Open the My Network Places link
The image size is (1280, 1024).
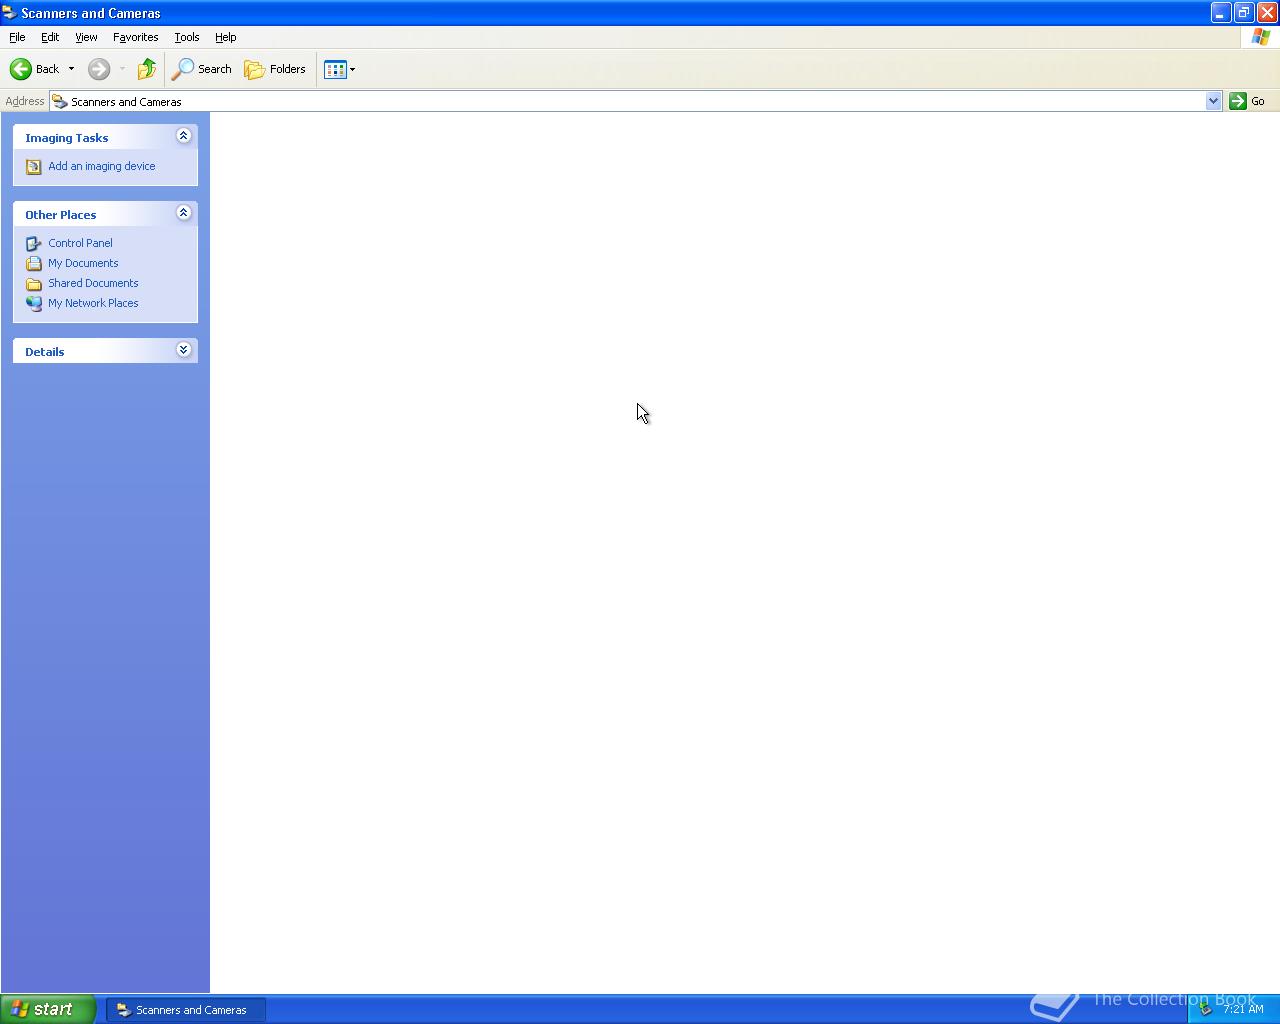click(93, 303)
